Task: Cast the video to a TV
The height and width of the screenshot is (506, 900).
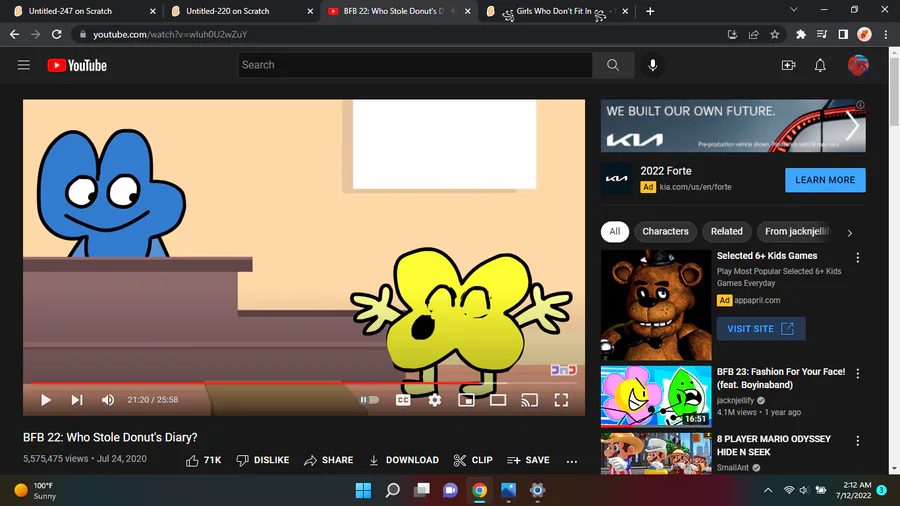Action: 529,400
